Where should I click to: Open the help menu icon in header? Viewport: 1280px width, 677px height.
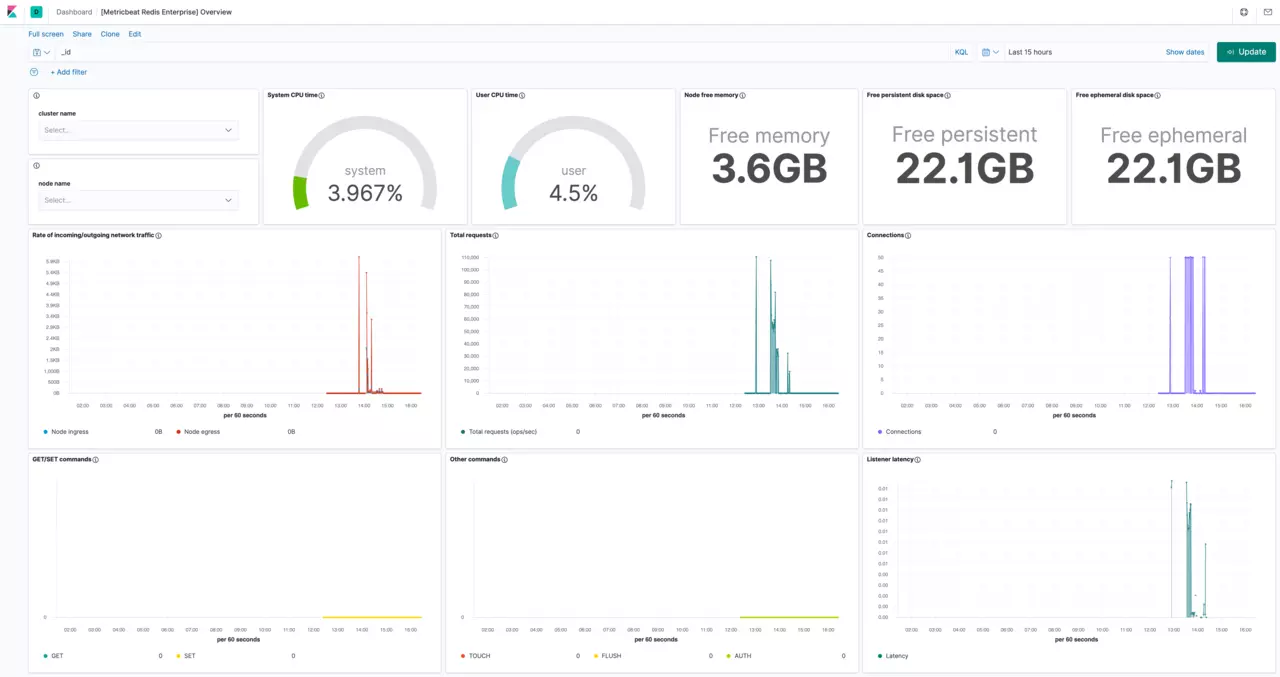pos(1244,12)
